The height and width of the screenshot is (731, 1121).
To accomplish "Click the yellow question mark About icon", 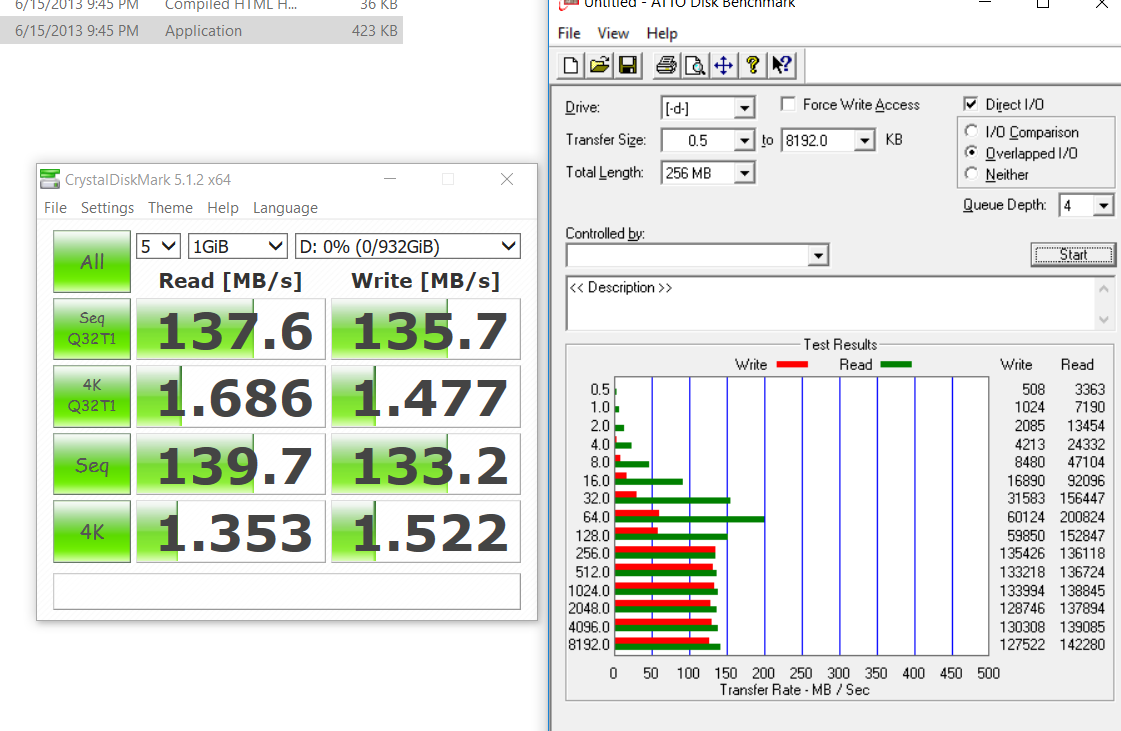I will click(x=752, y=66).
